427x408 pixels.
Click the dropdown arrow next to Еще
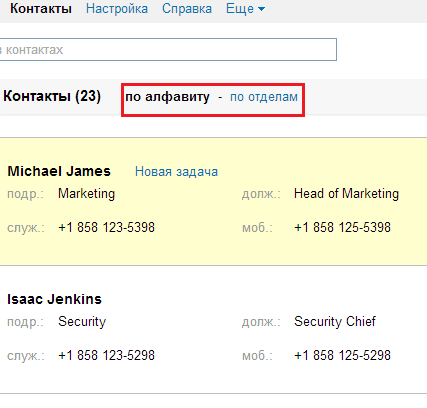262,9
